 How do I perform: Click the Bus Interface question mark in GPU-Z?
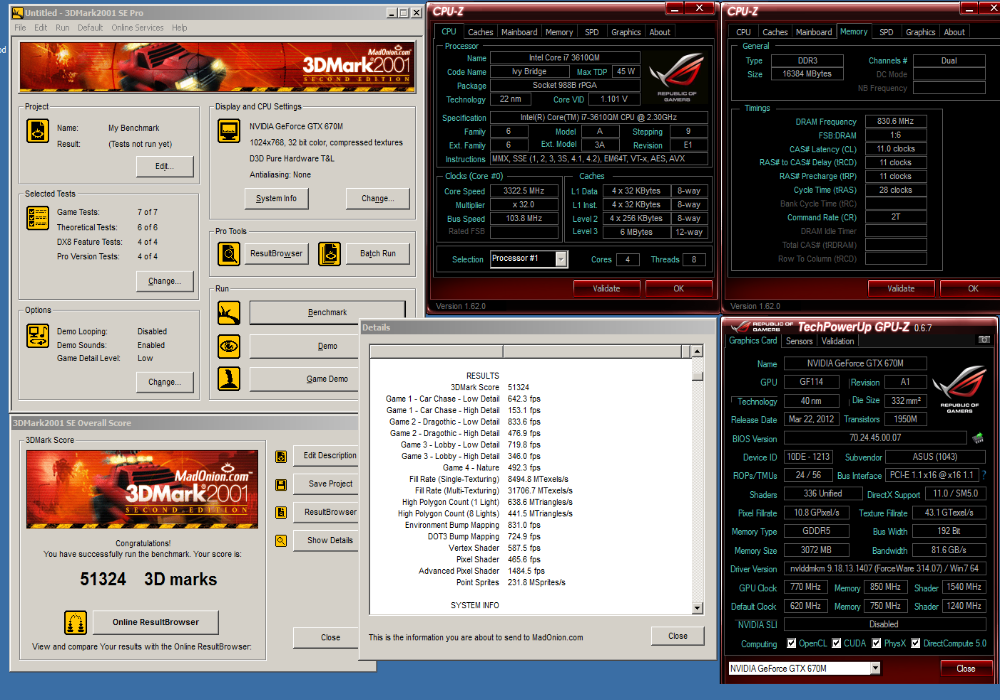click(984, 475)
